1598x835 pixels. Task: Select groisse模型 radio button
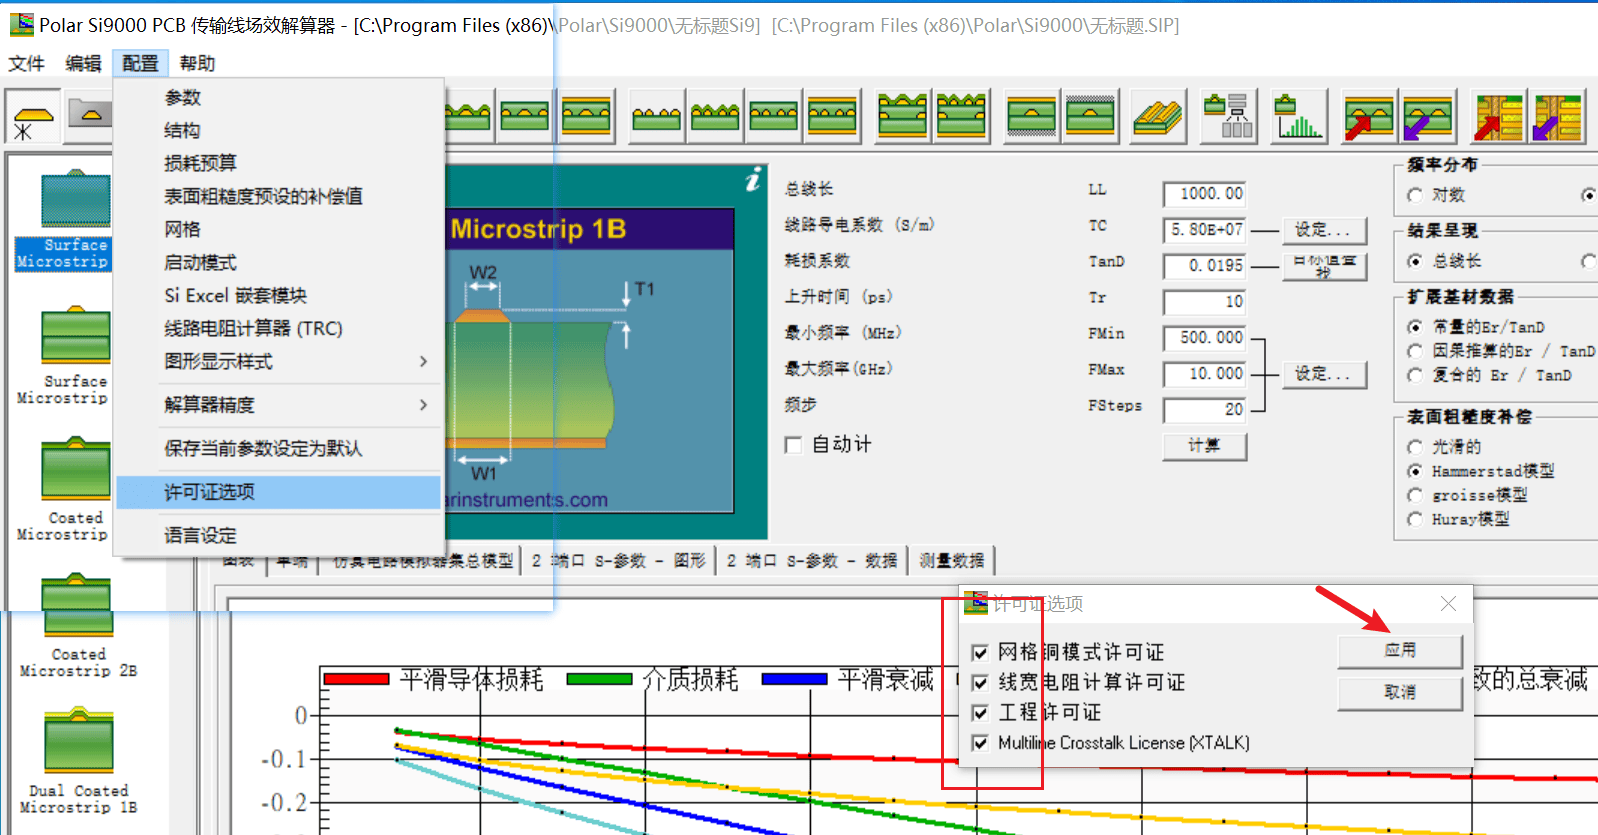tap(1414, 495)
